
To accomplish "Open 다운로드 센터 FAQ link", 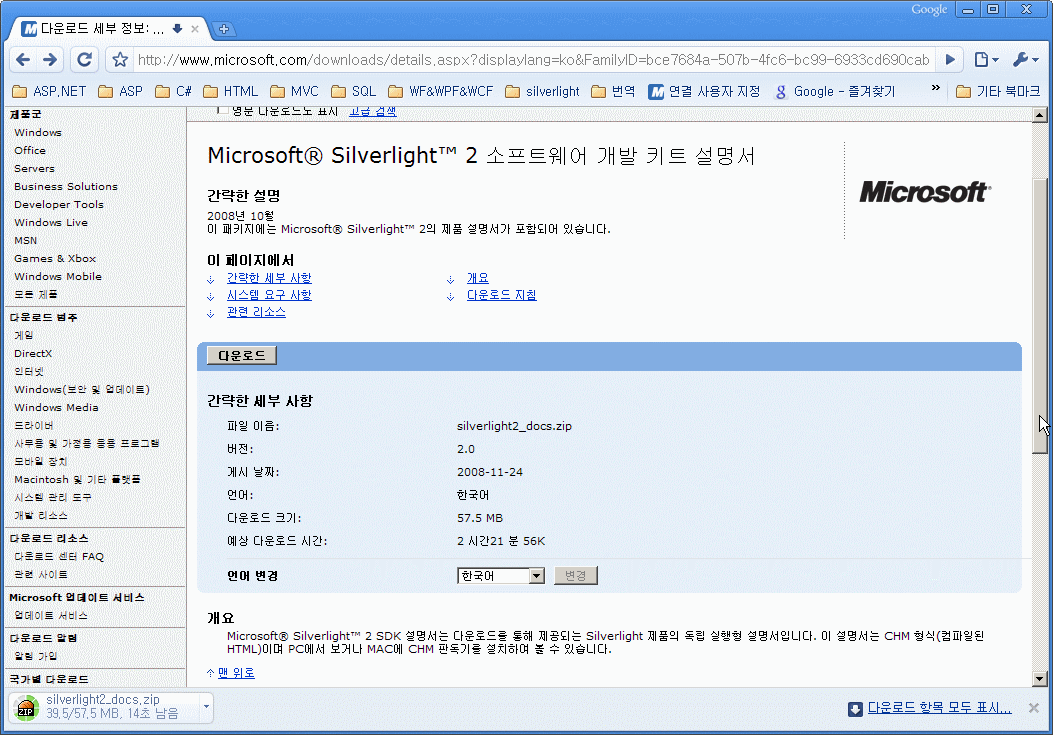I will pos(59,556).
